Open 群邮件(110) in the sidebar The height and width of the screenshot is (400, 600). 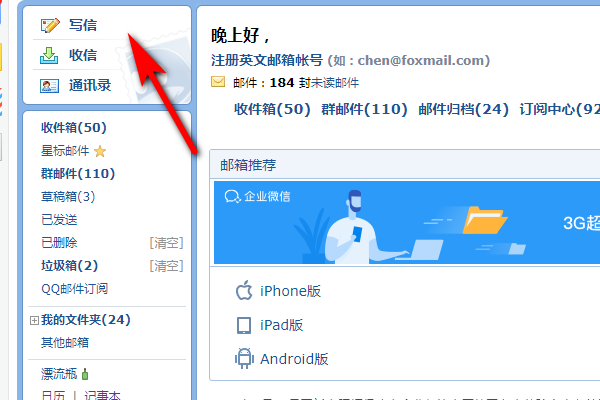78,173
